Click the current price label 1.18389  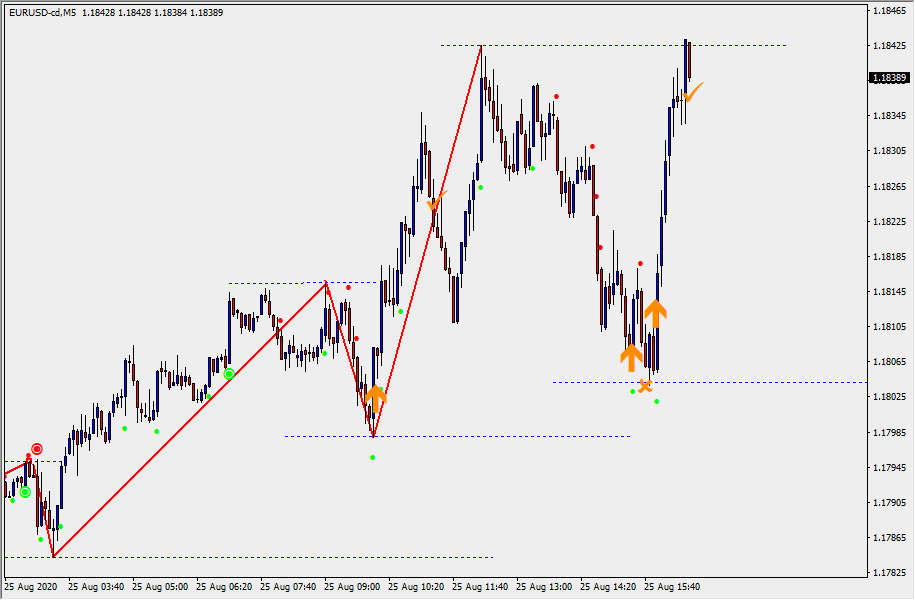click(888, 77)
